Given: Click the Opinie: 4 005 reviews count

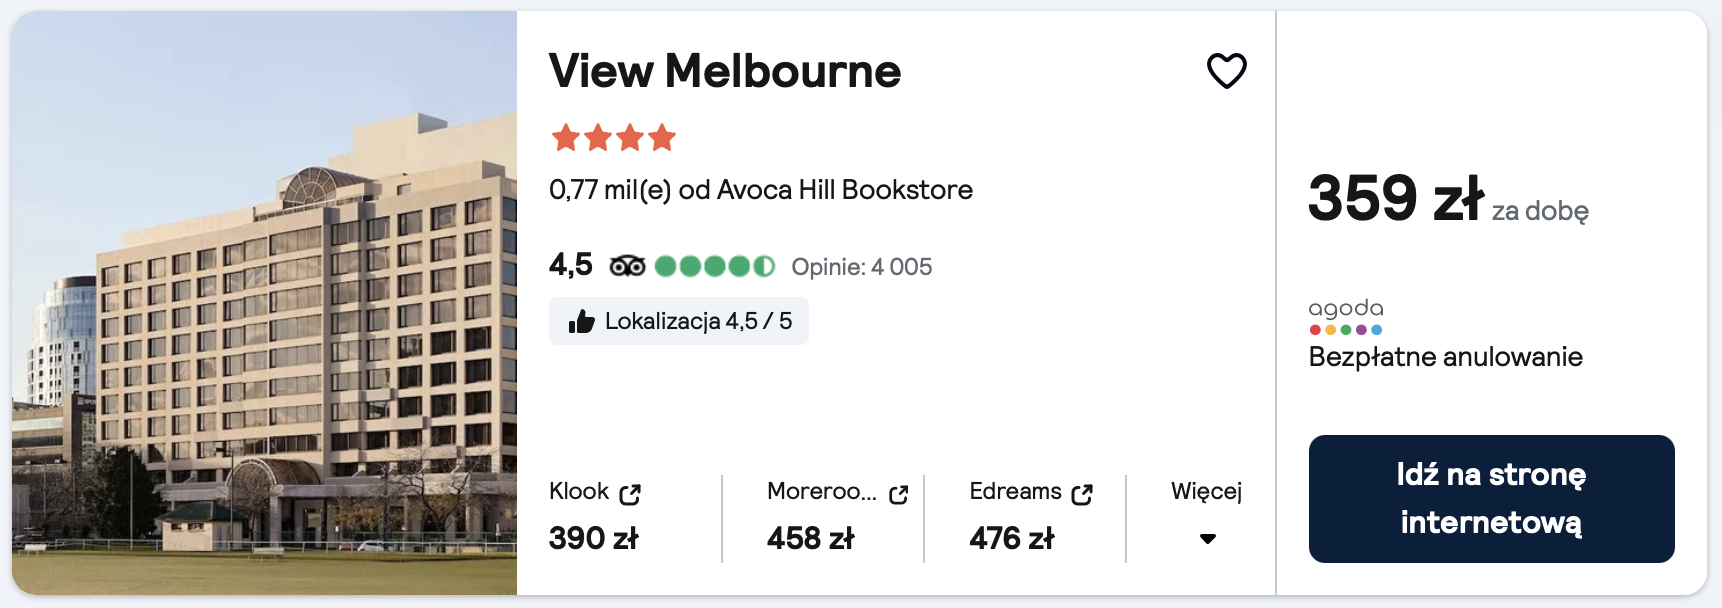Looking at the screenshot, I should [861, 267].
